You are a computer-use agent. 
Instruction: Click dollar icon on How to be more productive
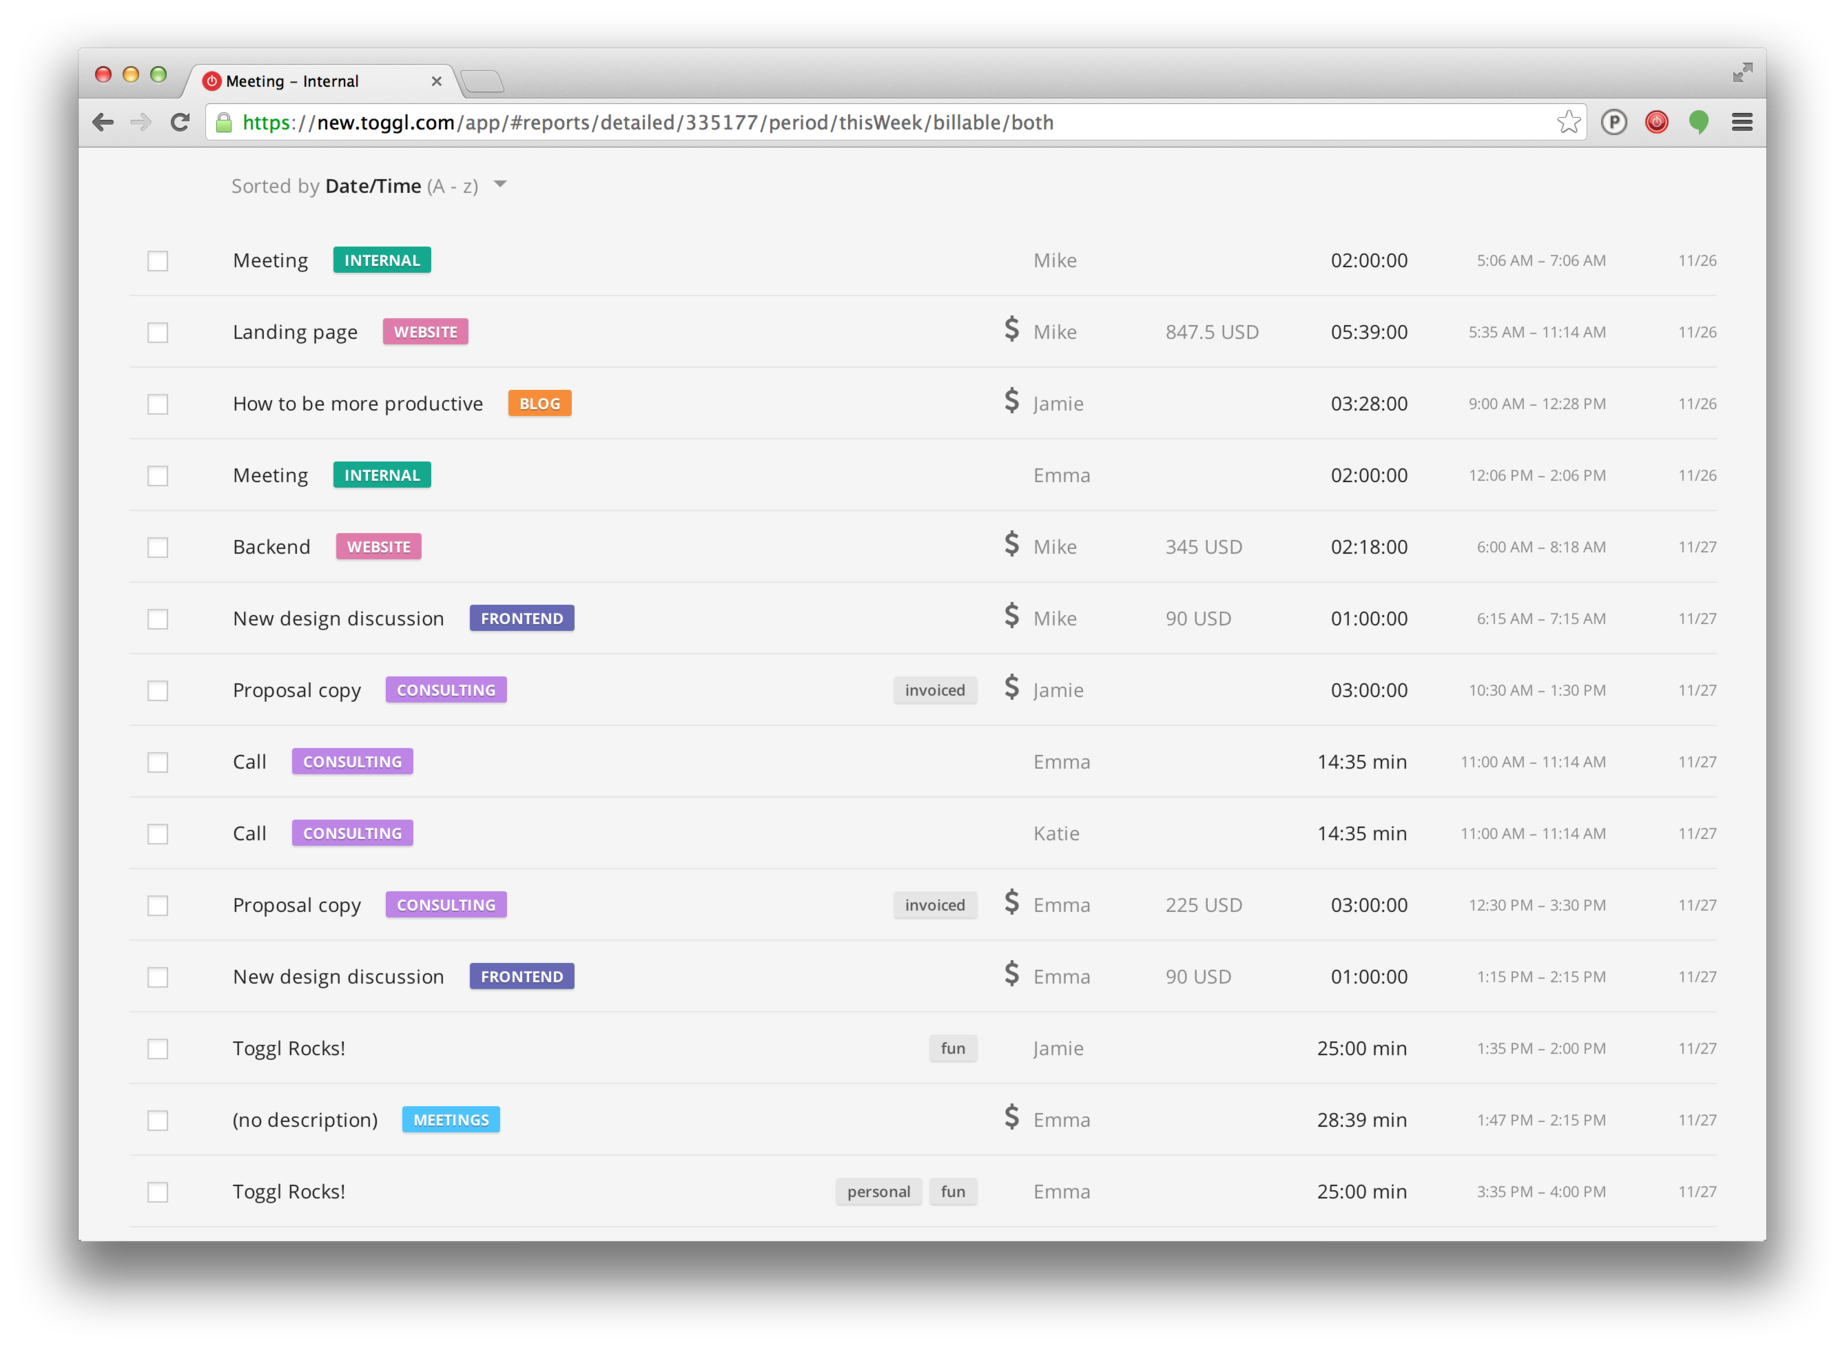1011,402
